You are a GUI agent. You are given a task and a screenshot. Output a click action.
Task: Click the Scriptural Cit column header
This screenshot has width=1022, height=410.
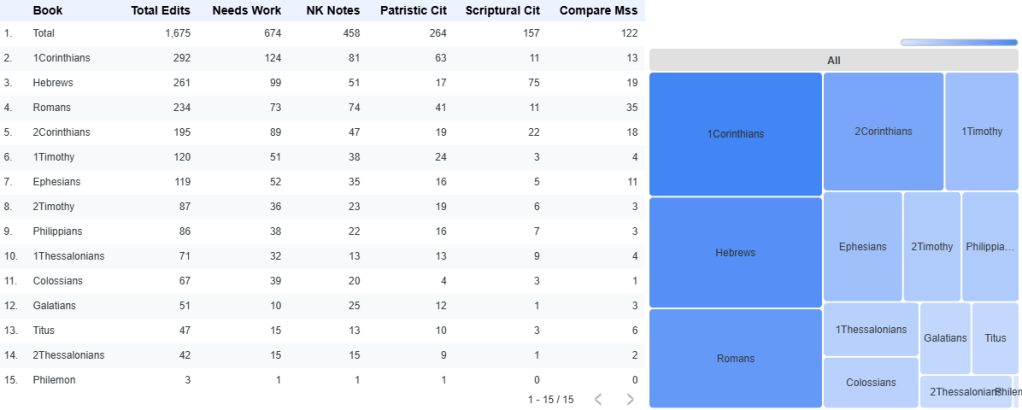point(502,10)
